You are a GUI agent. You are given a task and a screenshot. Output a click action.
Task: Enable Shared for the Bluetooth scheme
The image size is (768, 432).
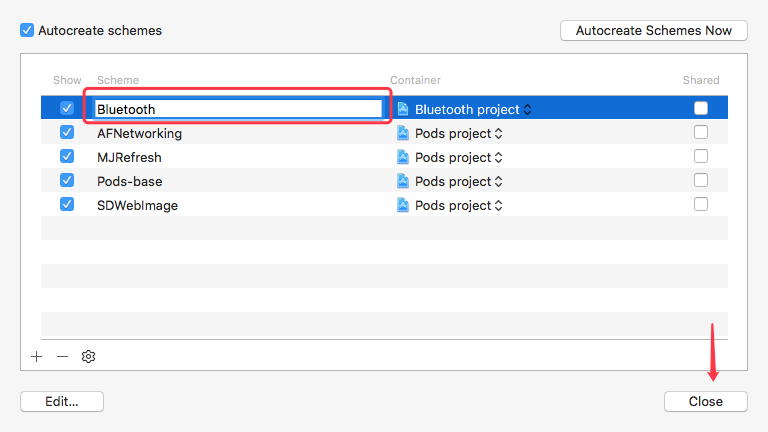click(701, 109)
